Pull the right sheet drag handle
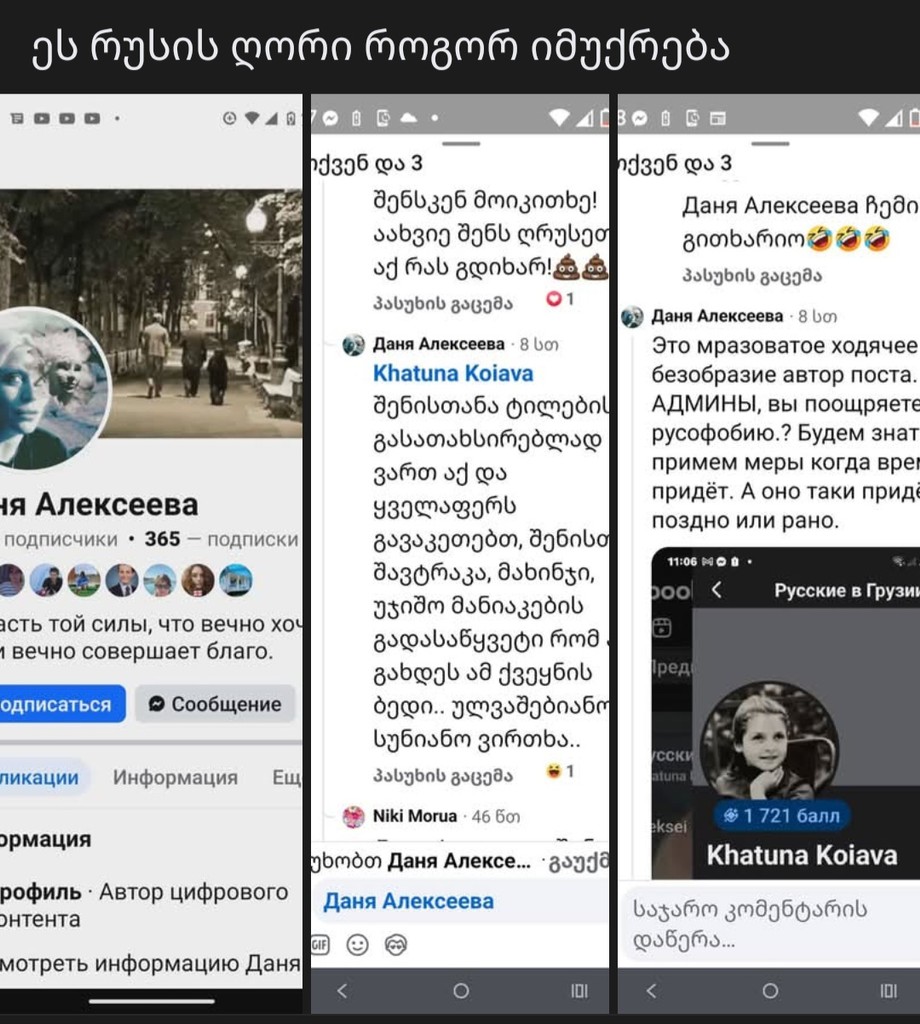This screenshot has height=1024, width=920. point(770,143)
